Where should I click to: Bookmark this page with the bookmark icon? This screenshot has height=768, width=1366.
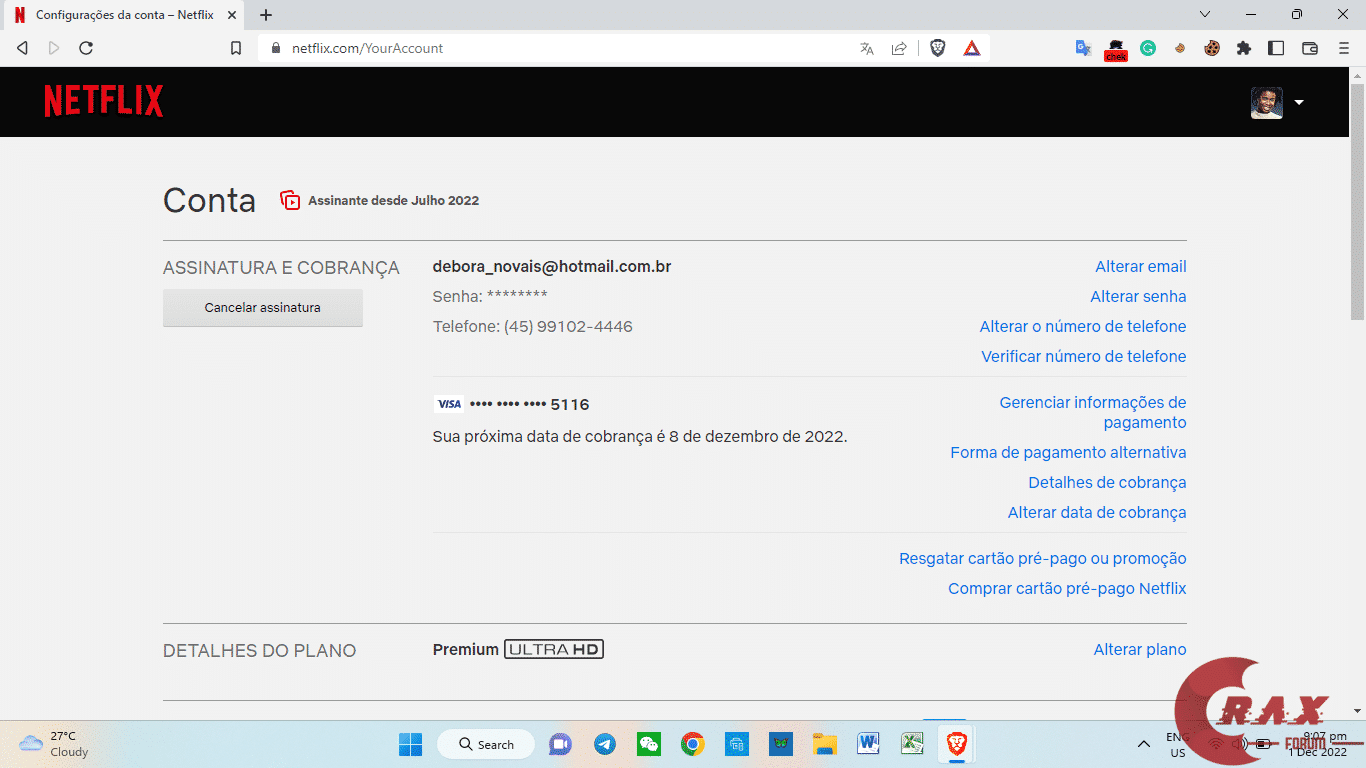236,48
